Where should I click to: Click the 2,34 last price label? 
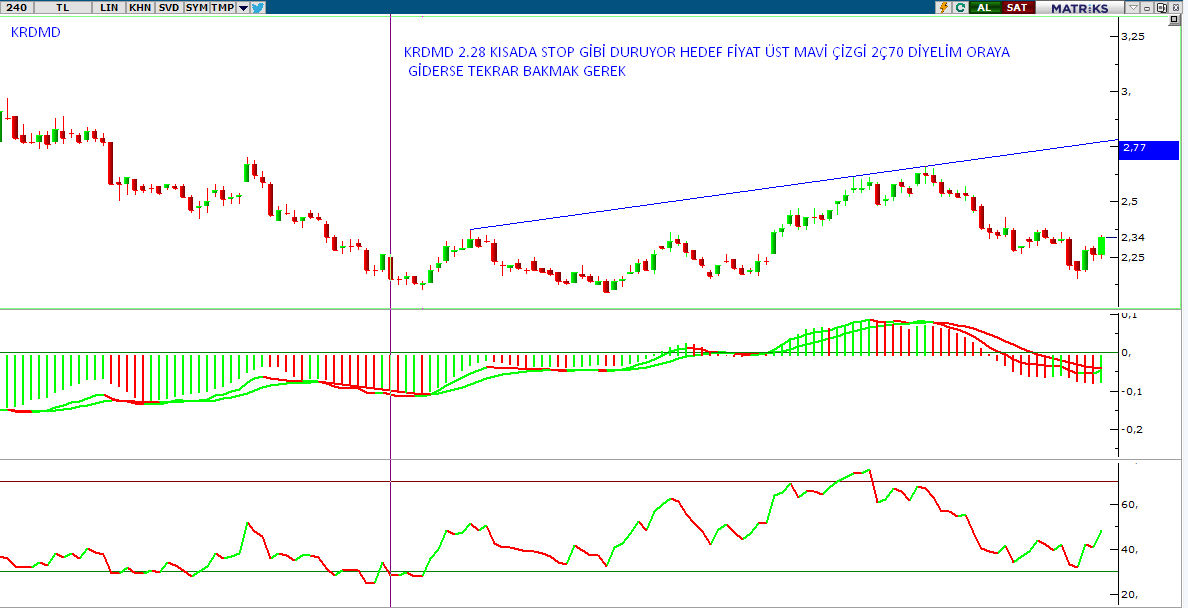tap(1133, 237)
